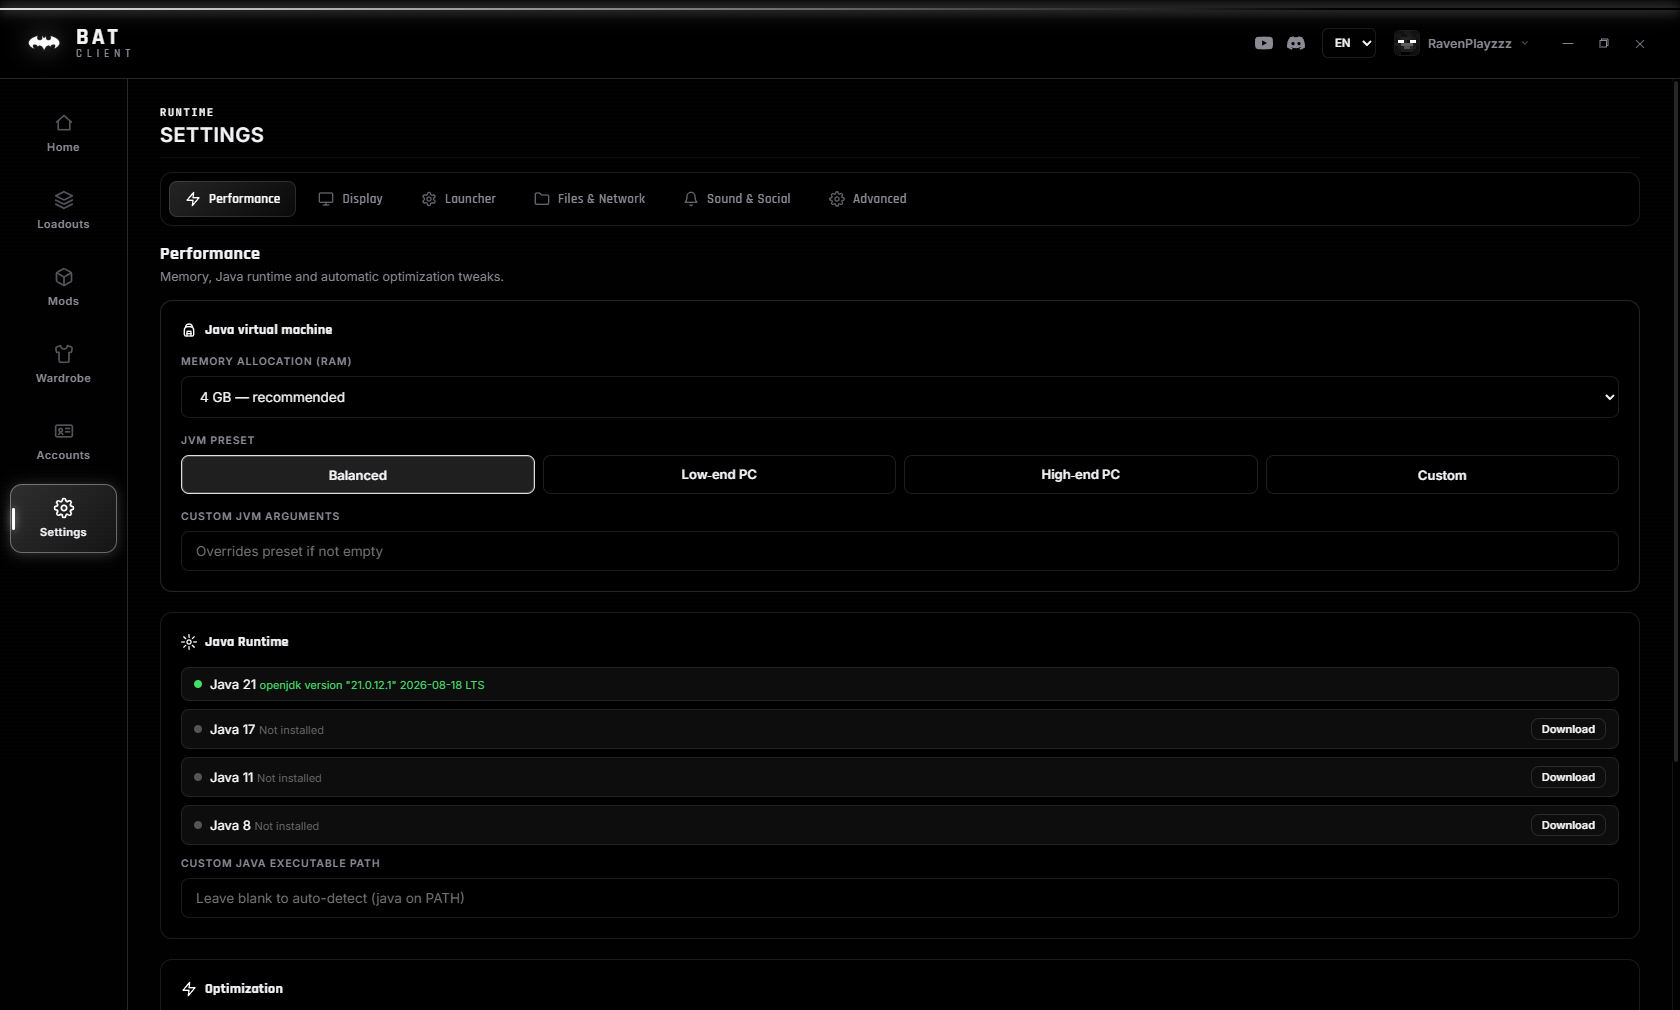Open the Files & Network tab
This screenshot has height=1010, width=1680.
(x=589, y=199)
